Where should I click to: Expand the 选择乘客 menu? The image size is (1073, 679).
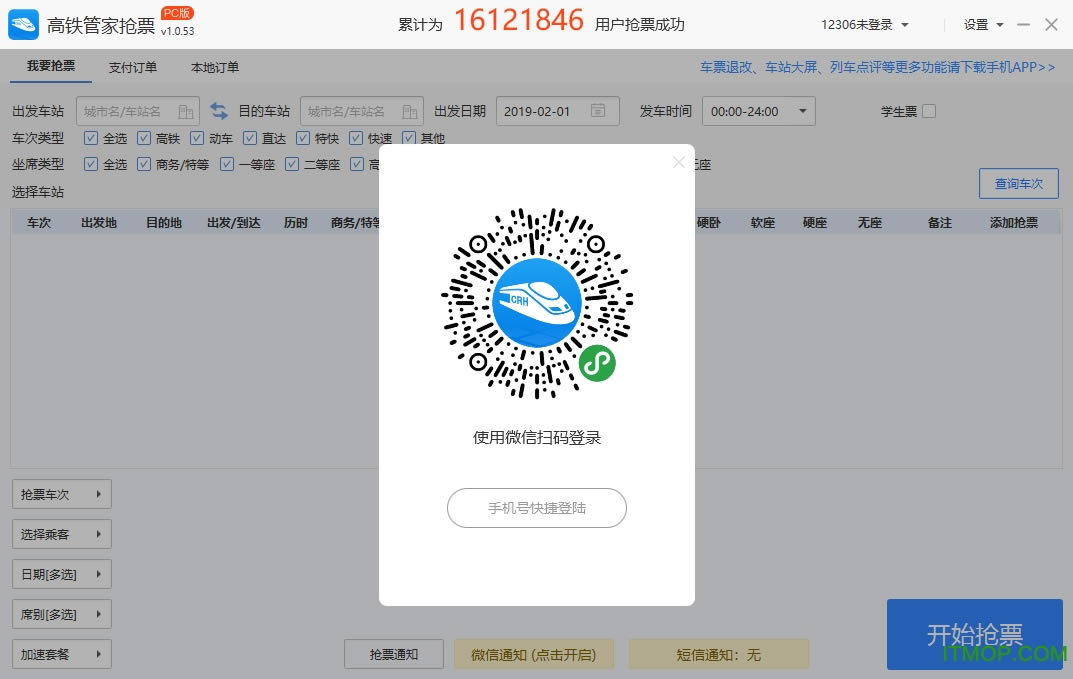pyautogui.click(x=62, y=534)
